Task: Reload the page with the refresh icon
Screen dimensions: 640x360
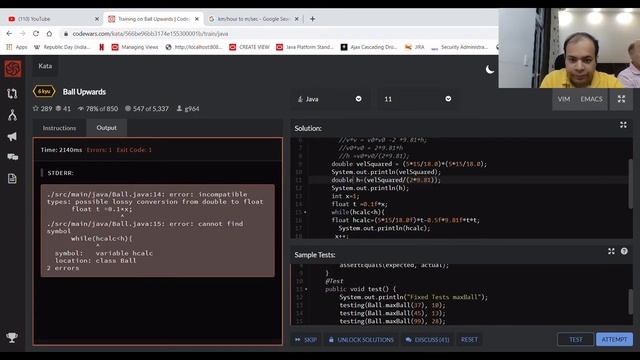Action: click(x=36, y=33)
